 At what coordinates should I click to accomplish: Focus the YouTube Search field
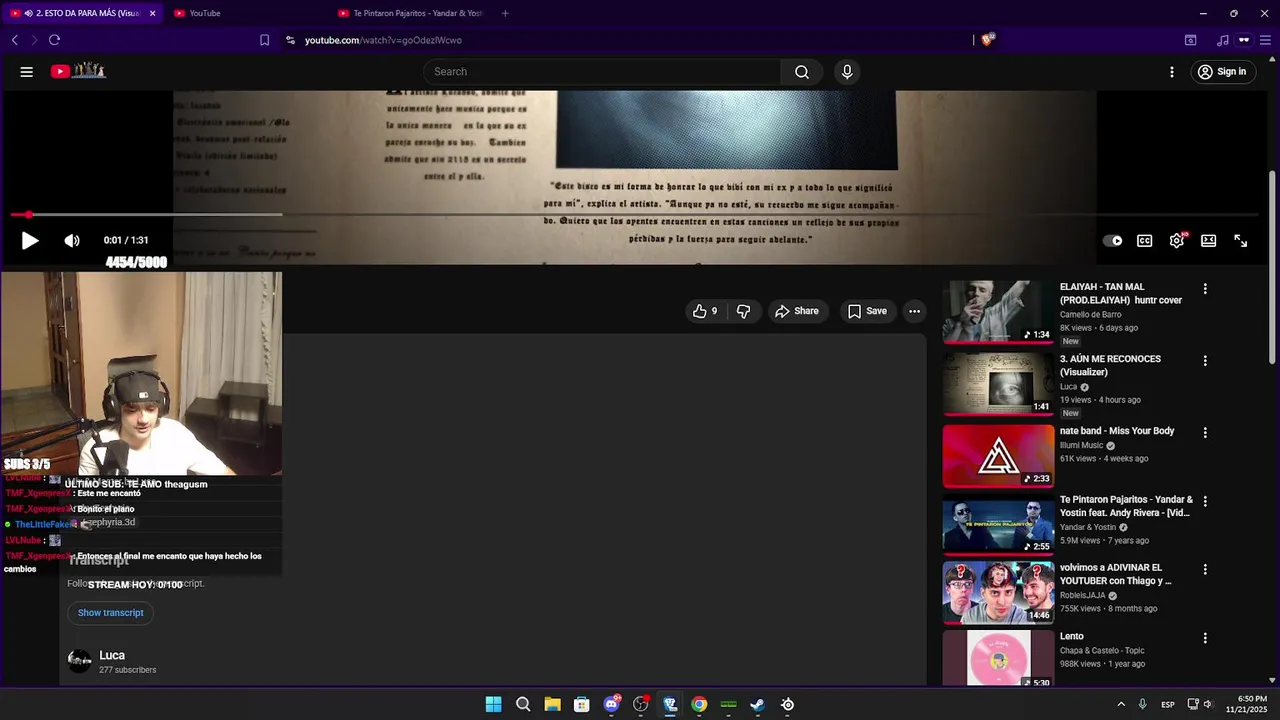(x=602, y=72)
